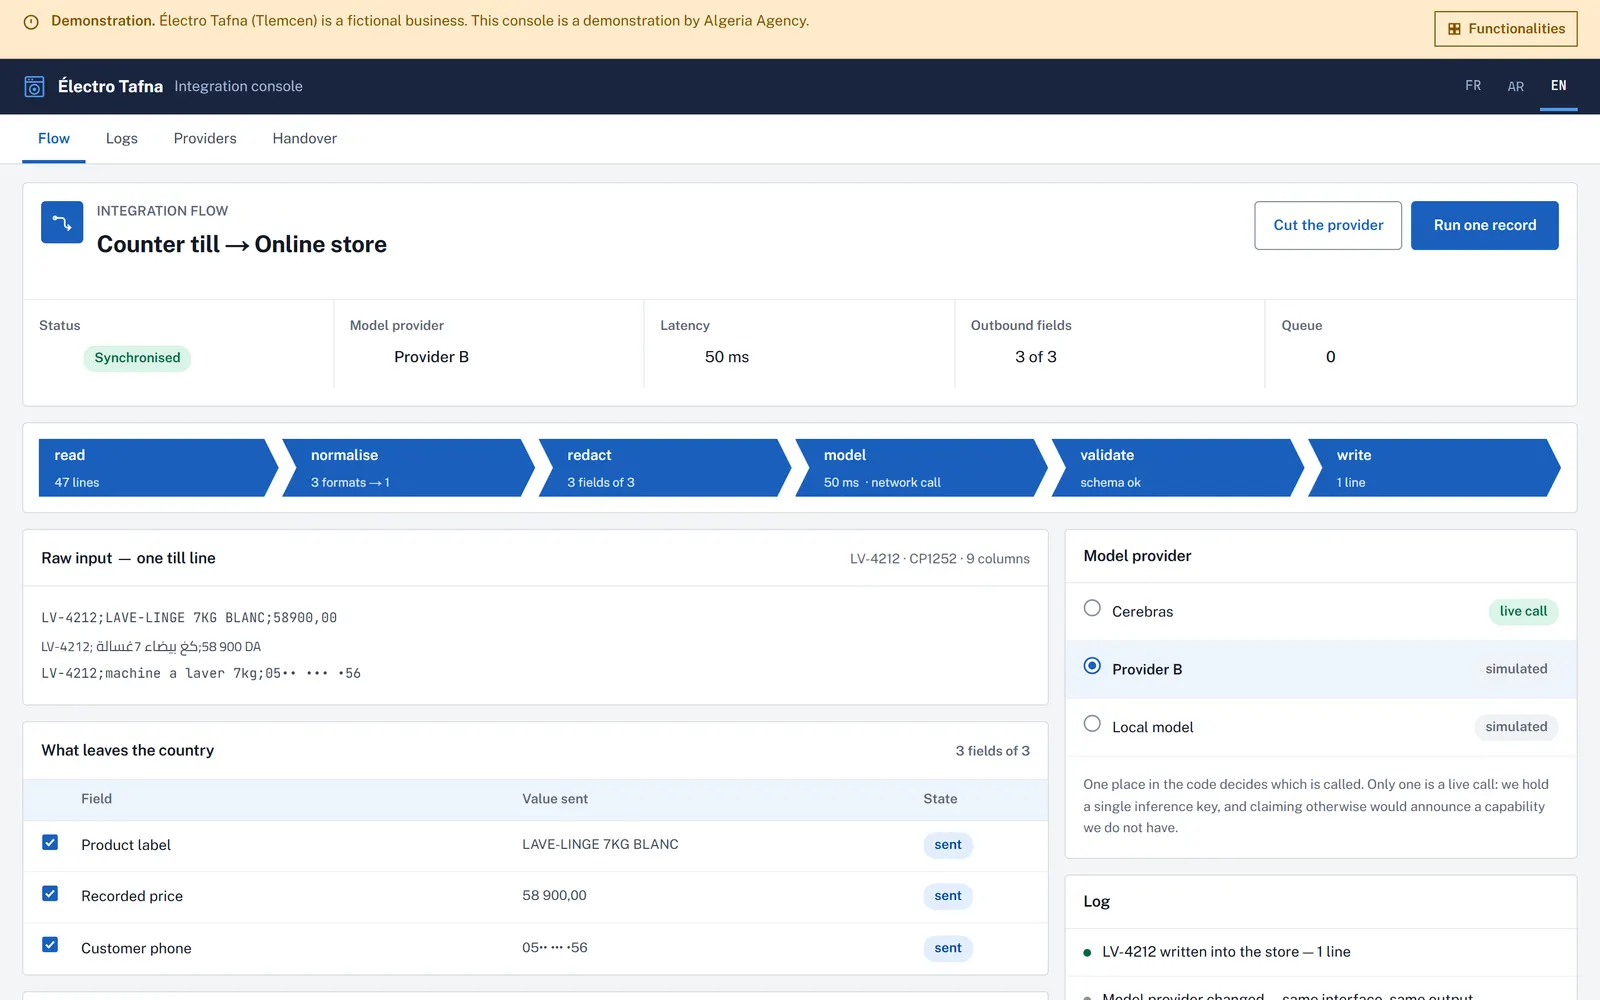The image size is (1600, 1000).
Task: Click the sent badge for Recorded price
Action: [x=948, y=896]
